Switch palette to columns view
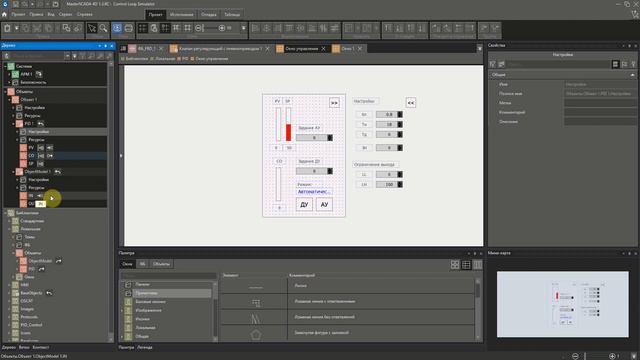 (x=478, y=264)
